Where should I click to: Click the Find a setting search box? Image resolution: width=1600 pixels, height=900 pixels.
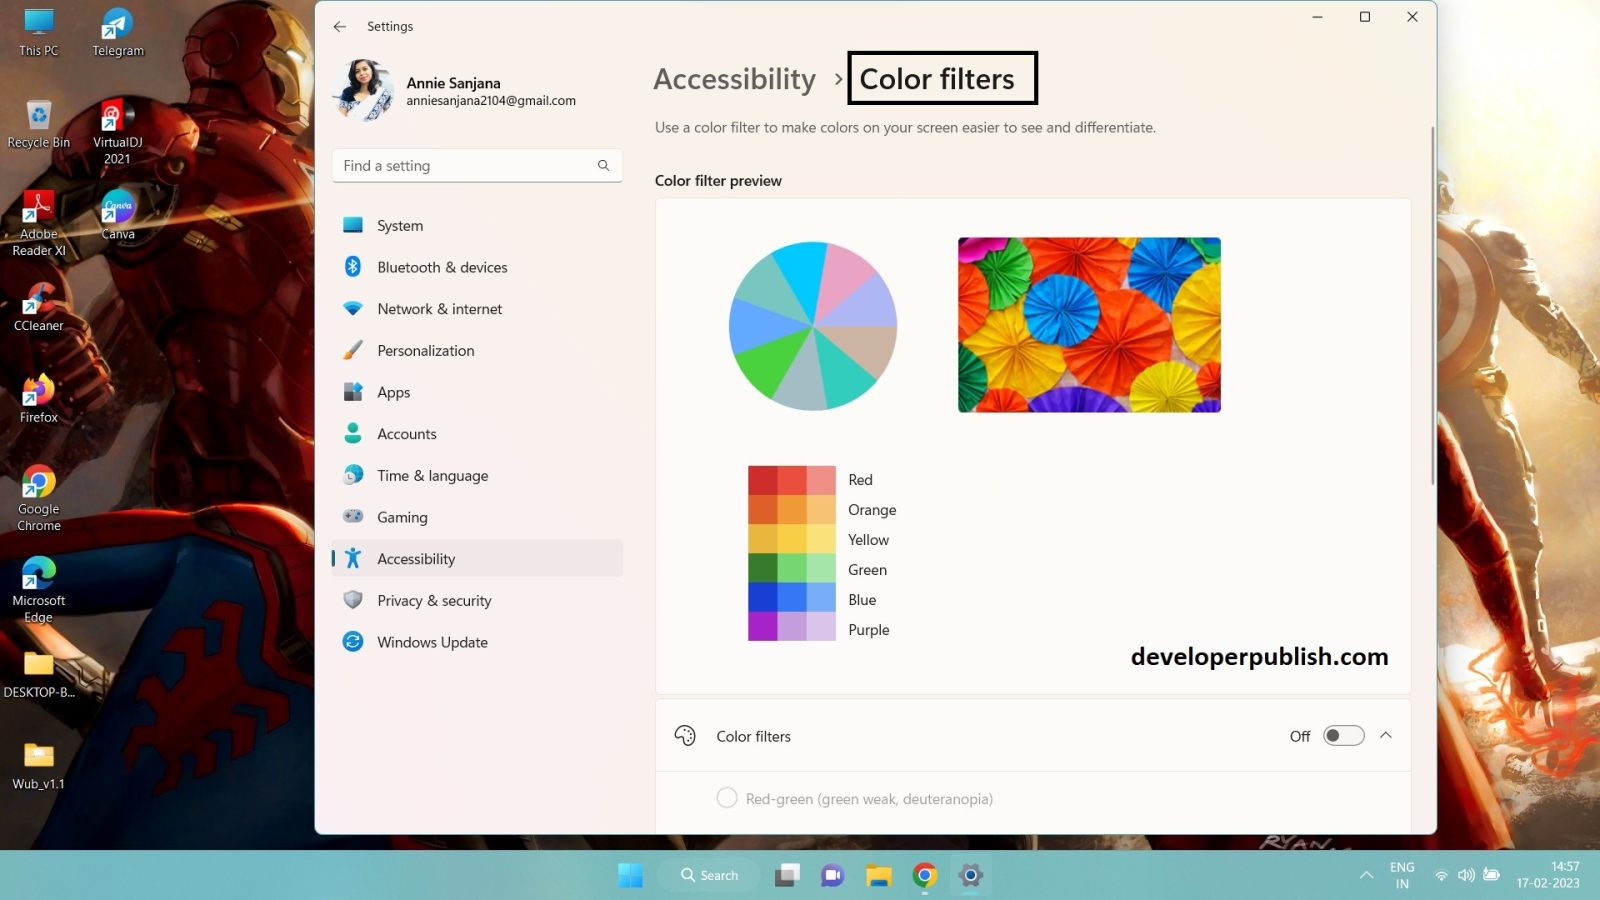pos(470,165)
